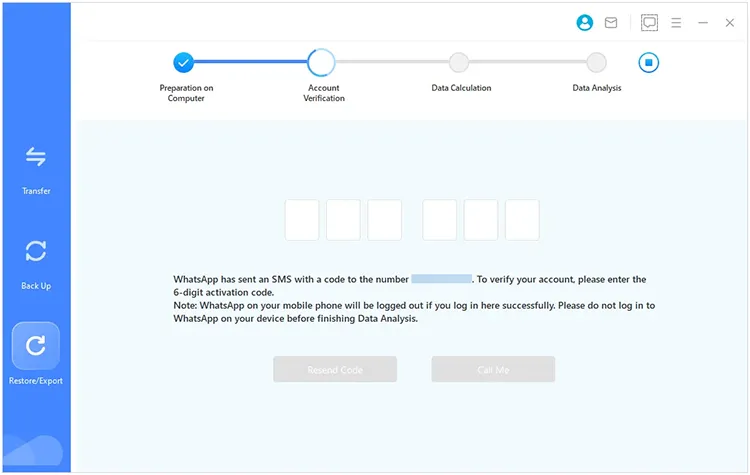Close the application window
The height and width of the screenshot is (475, 750).
729,22
